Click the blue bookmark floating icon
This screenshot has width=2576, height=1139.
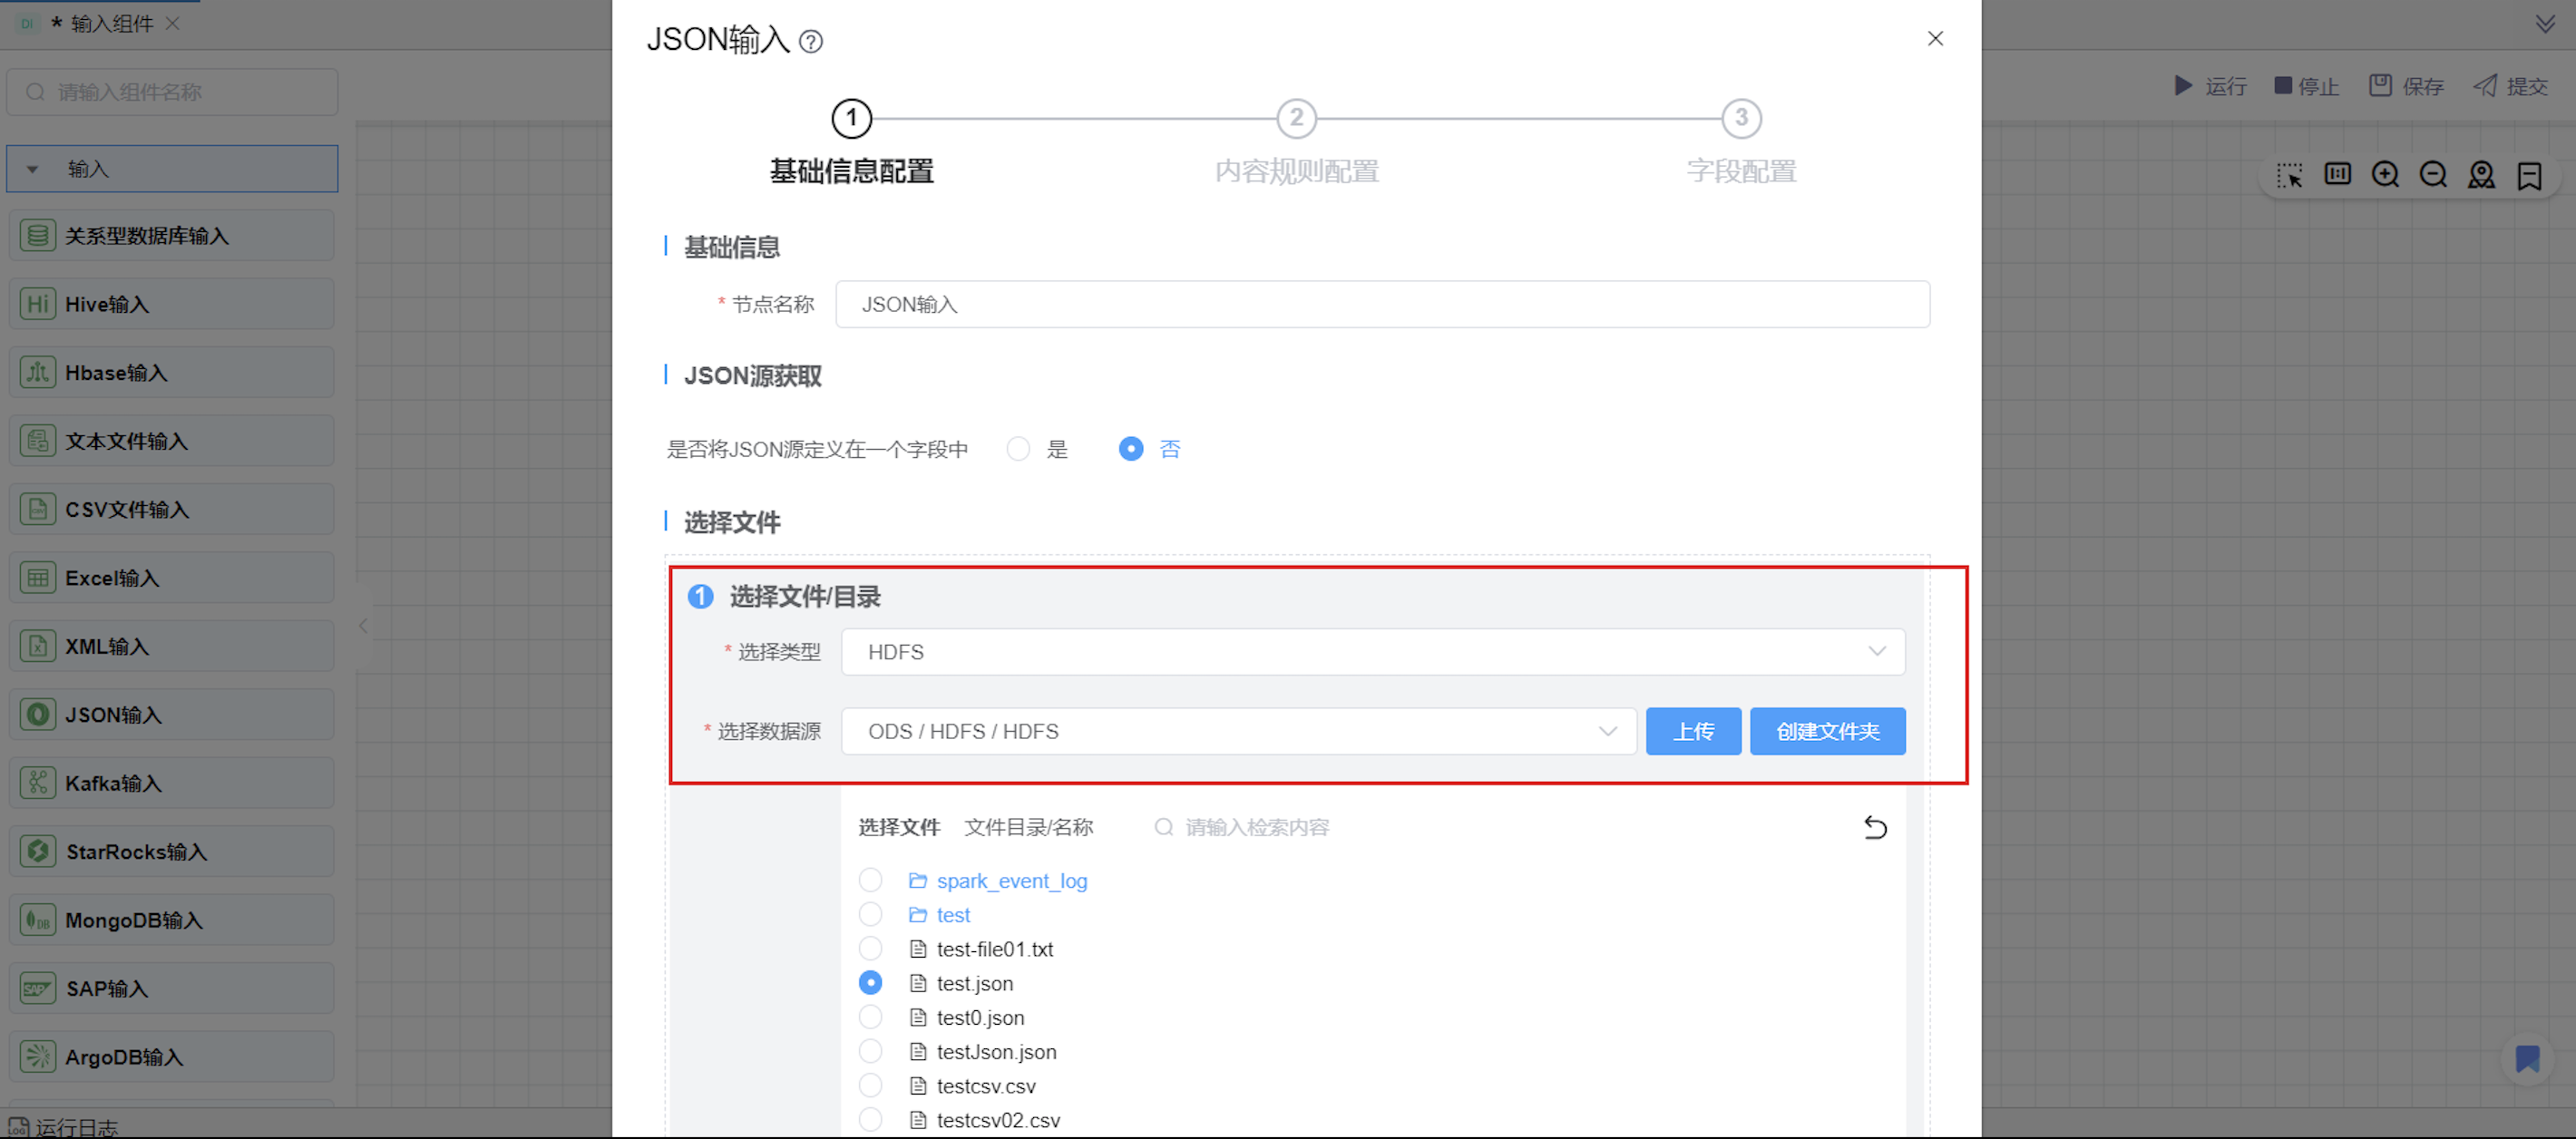click(2527, 1058)
